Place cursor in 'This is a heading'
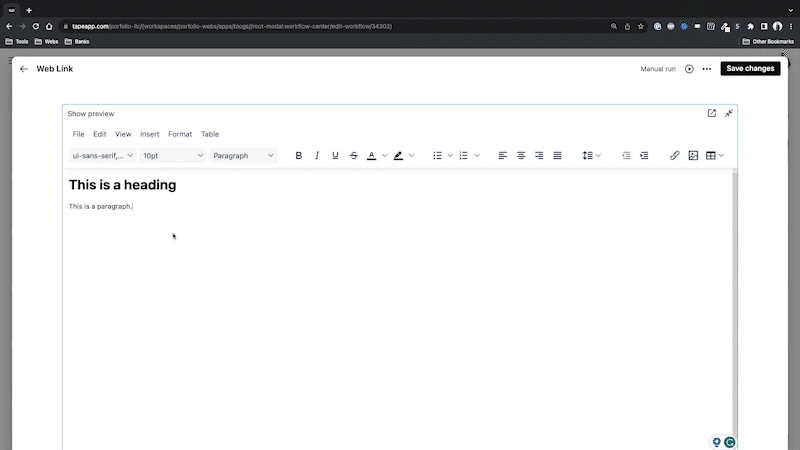Screen dimensions: 800x450 122,185
